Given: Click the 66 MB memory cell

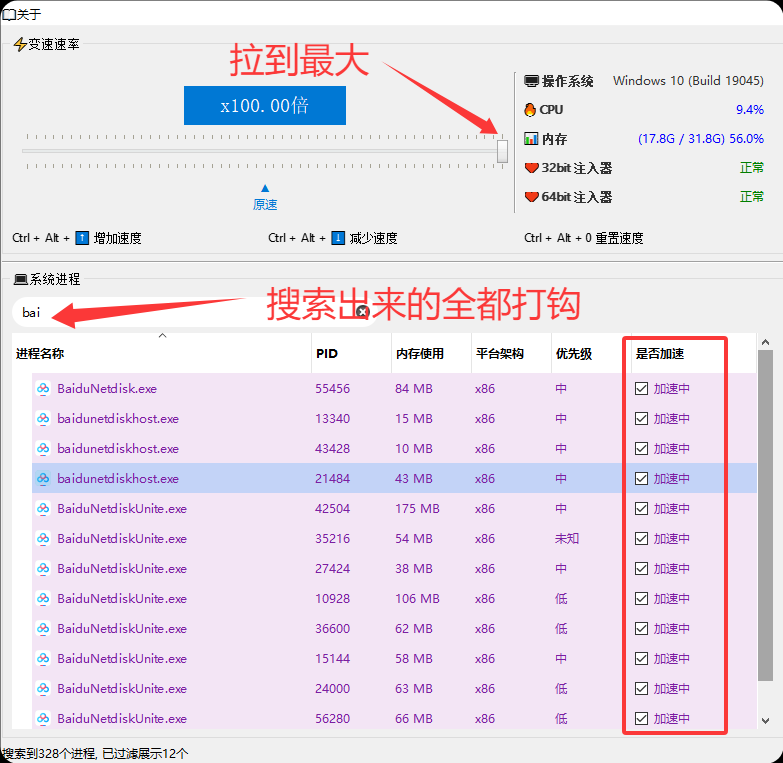Looking at the screenshot, I should pos(413,718).
